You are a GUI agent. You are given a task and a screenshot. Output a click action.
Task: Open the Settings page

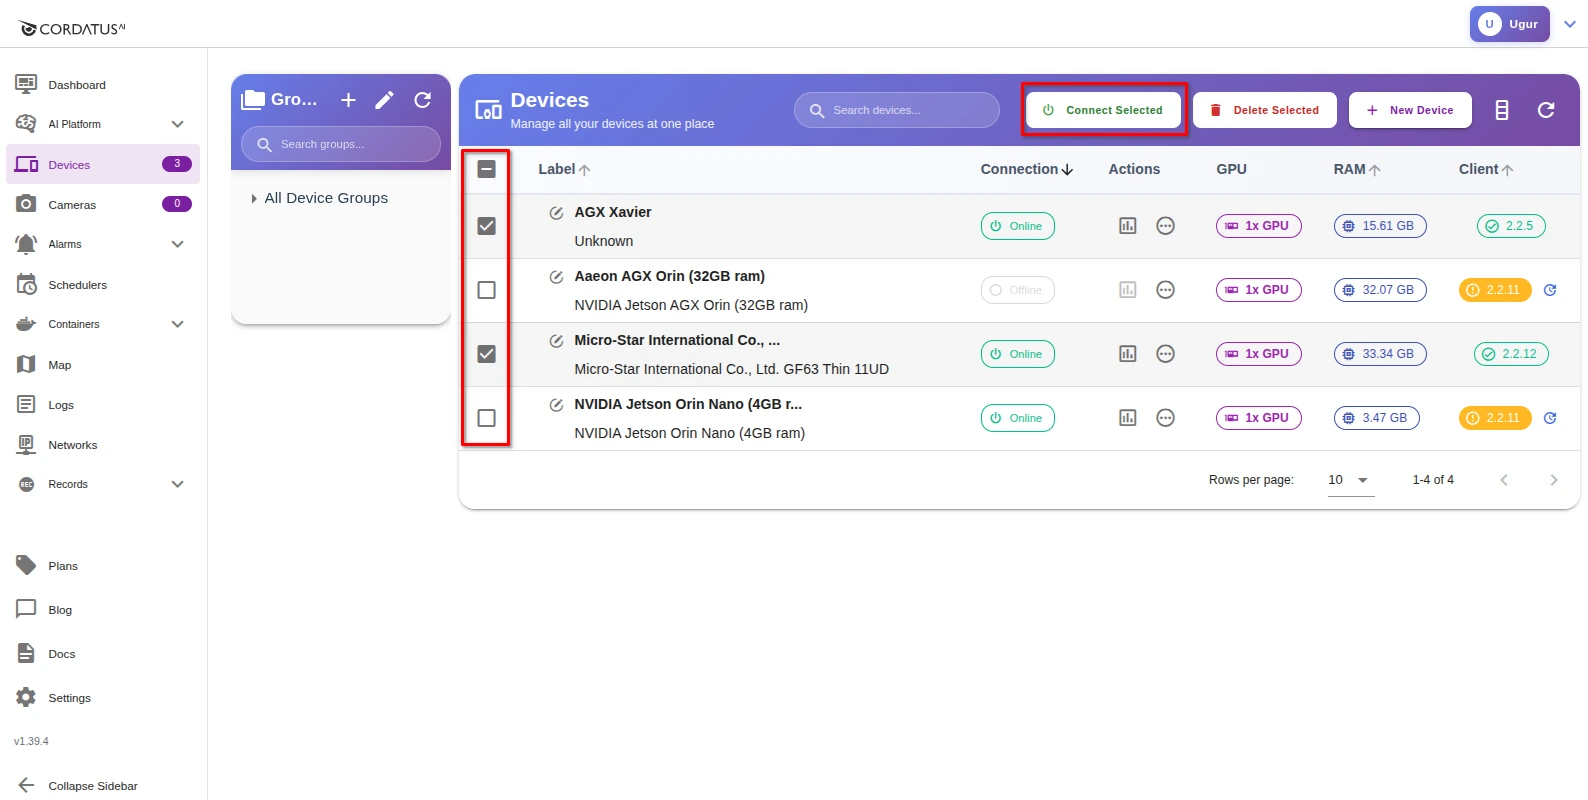click(x=103, y=697)
